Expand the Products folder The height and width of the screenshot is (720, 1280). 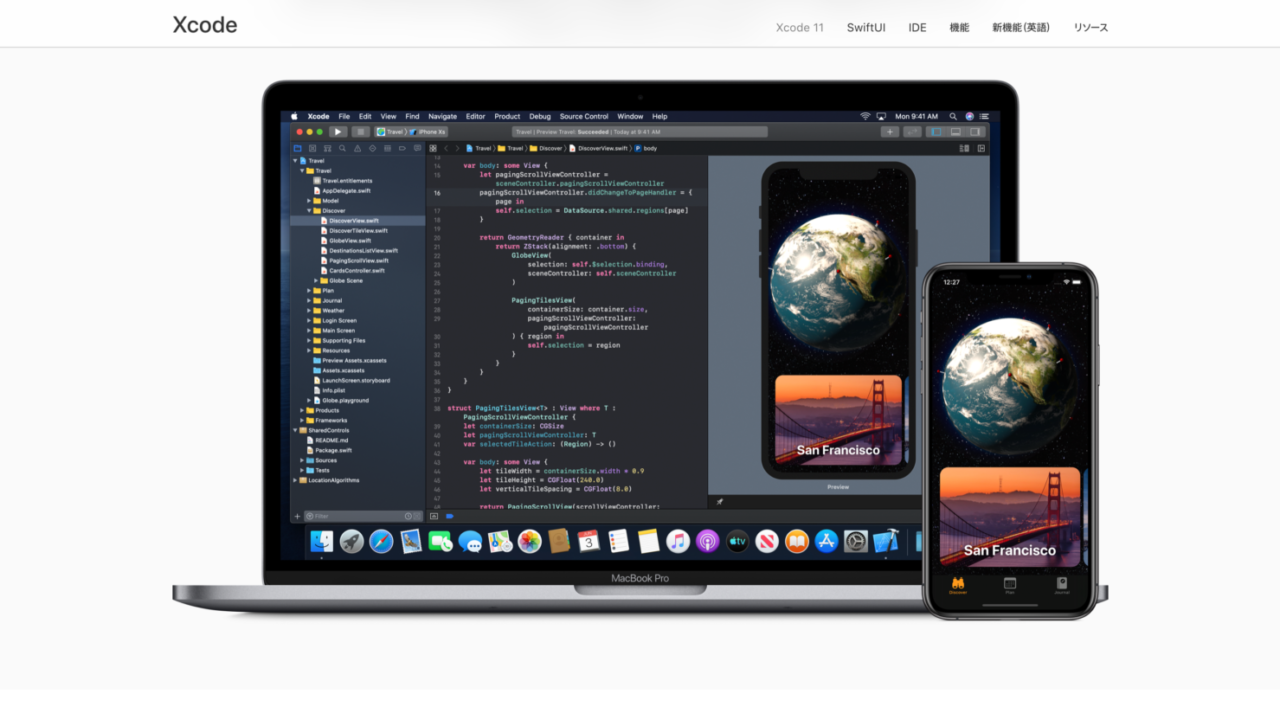click(x=303, y=410)
